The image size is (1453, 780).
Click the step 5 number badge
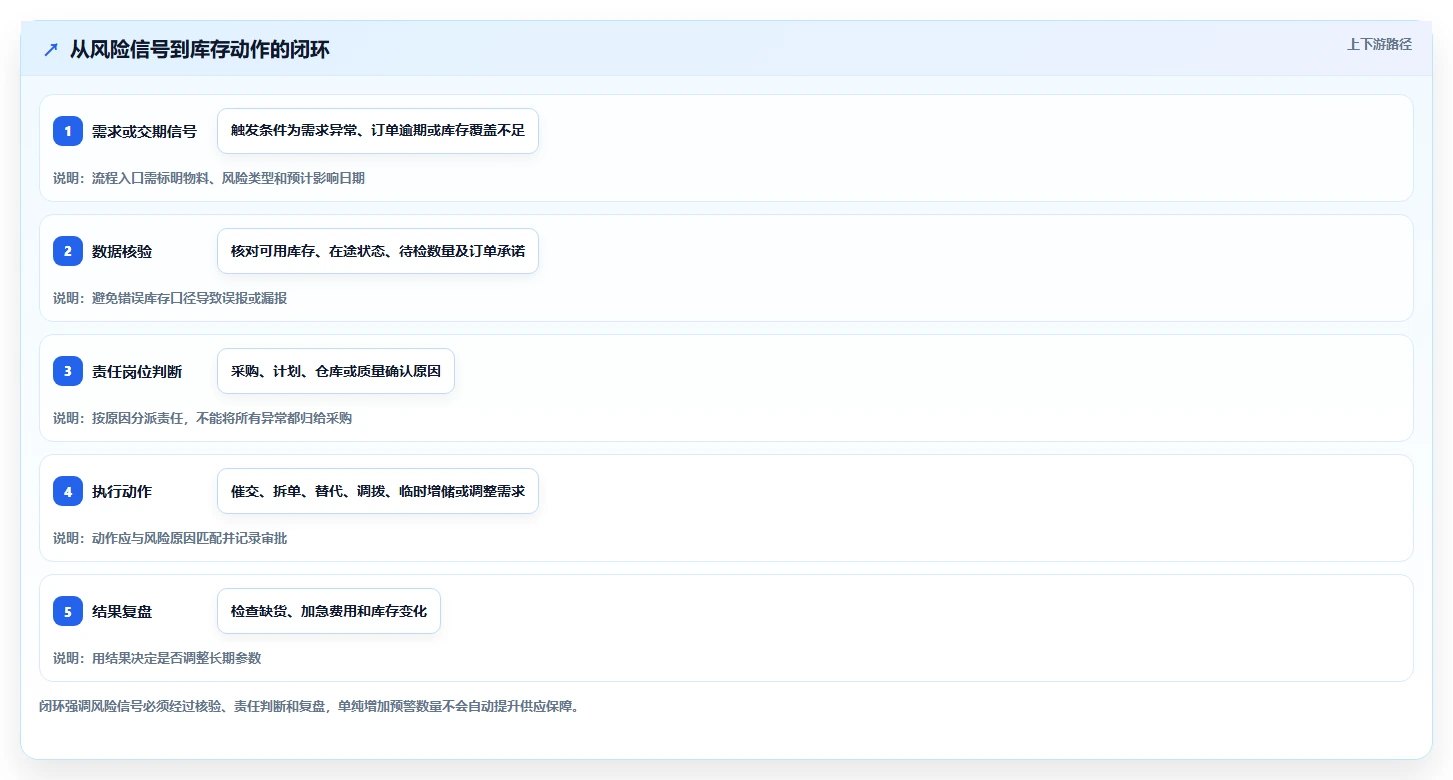(68, 611)
